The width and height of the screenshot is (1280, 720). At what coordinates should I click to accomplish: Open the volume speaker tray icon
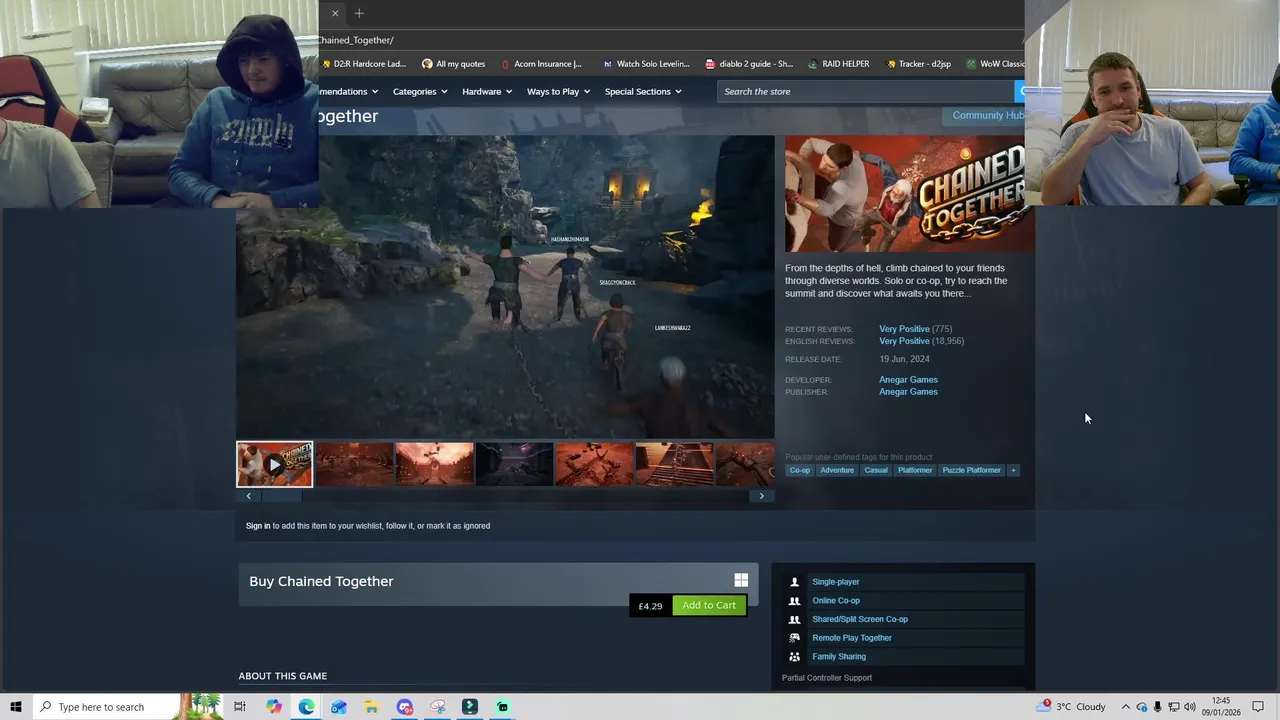tap(1190, 707)
